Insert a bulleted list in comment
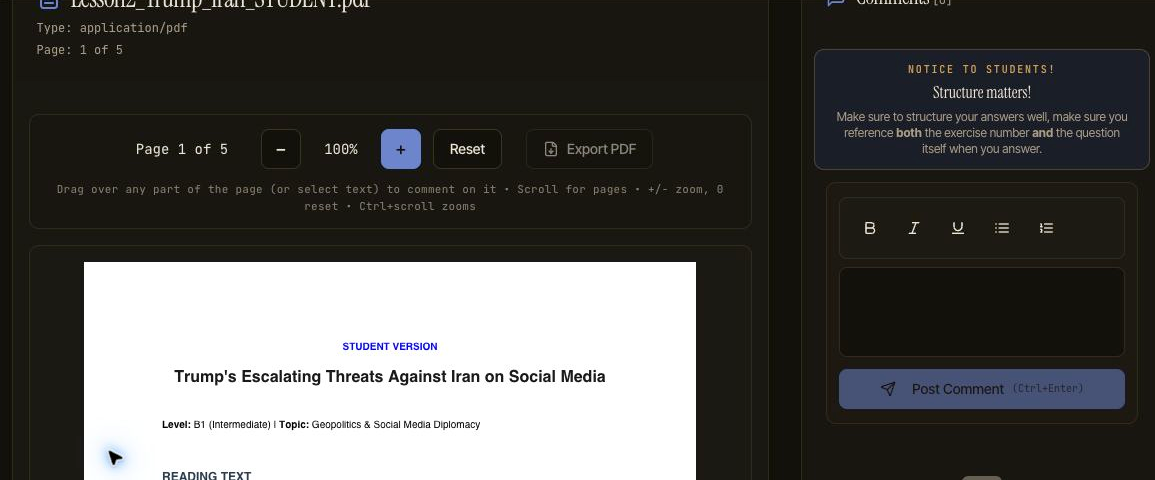The height and width of the screenshot is (480, 1155). click(1002, 228)
